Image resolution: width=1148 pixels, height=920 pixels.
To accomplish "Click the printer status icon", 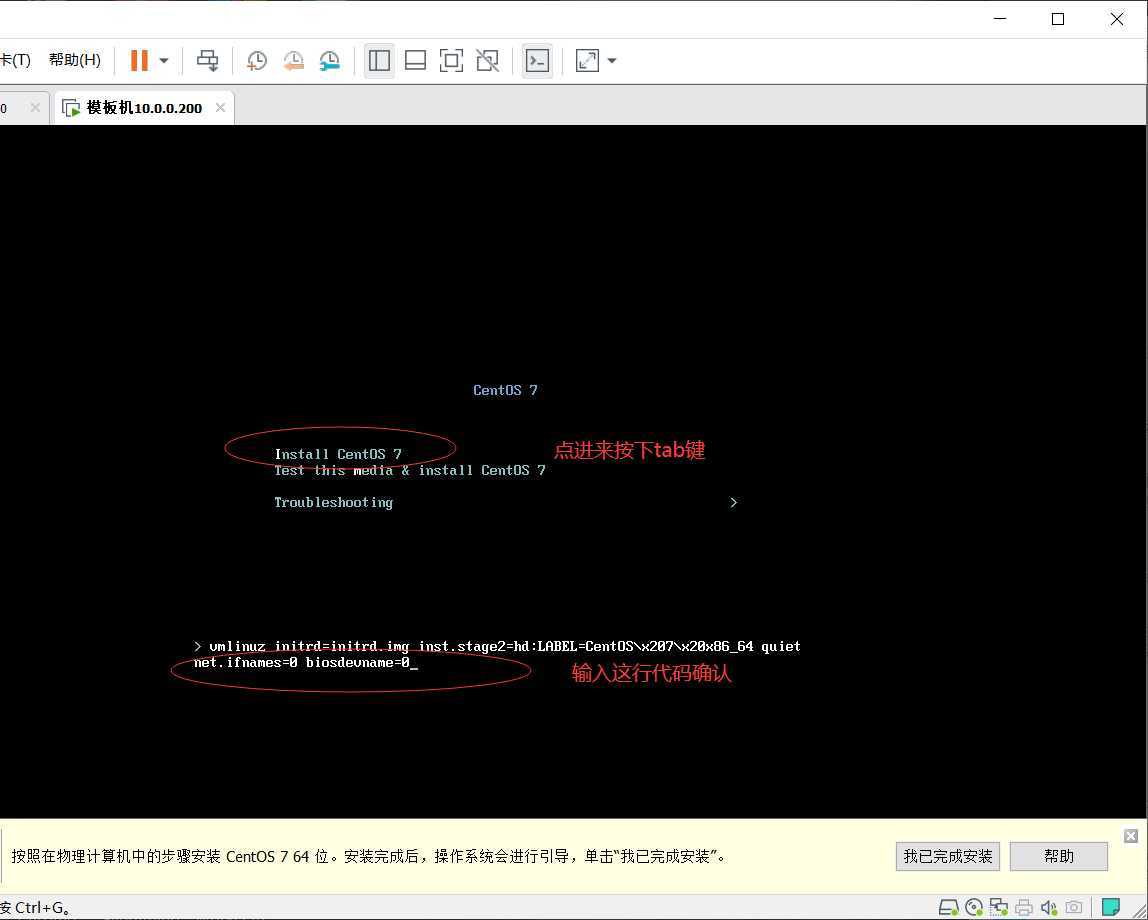I will (x=1024, y=908).
